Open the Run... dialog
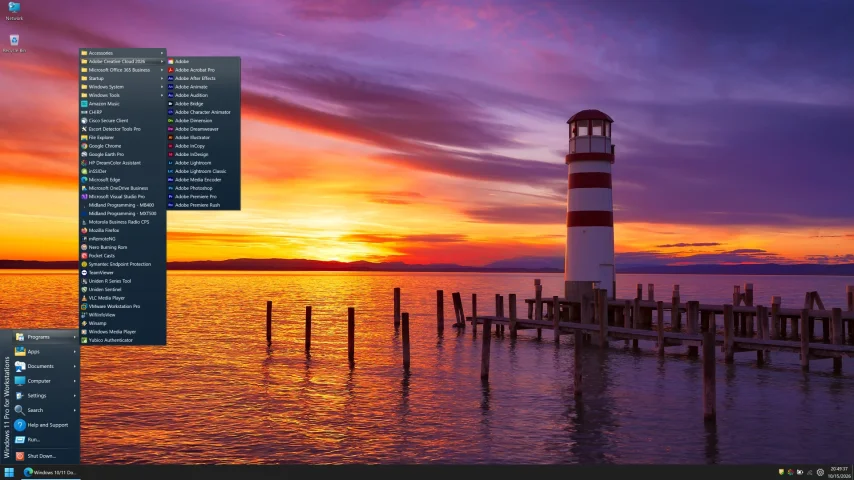 pos(46,440)
